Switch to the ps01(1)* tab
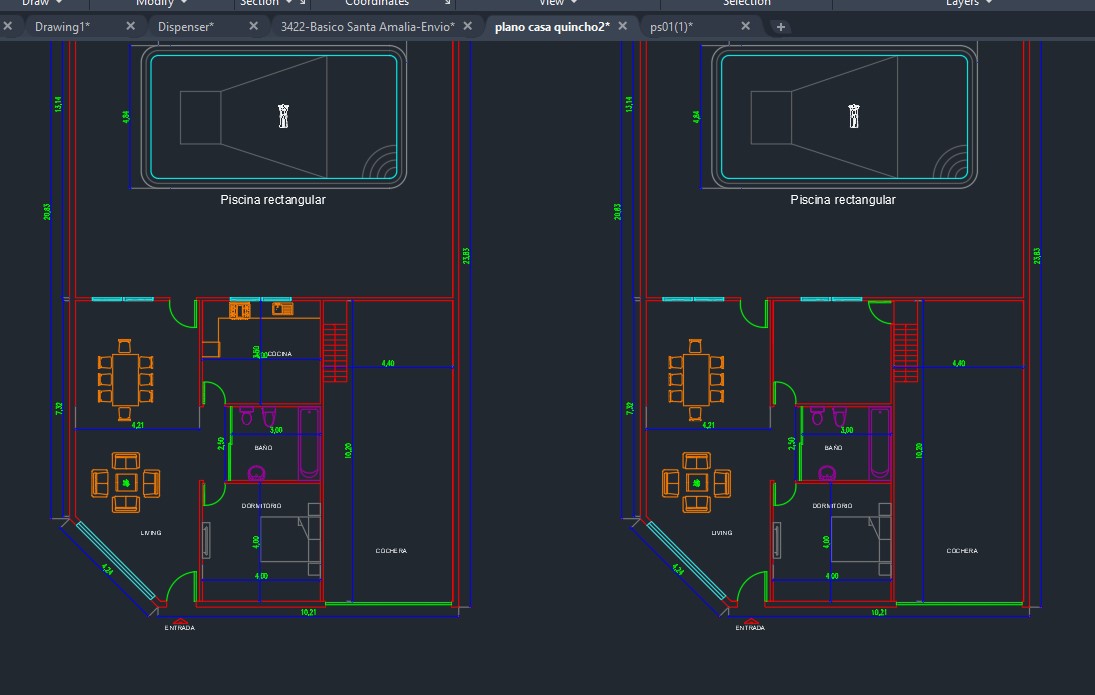1095x695 pixels. pos(671,26)
